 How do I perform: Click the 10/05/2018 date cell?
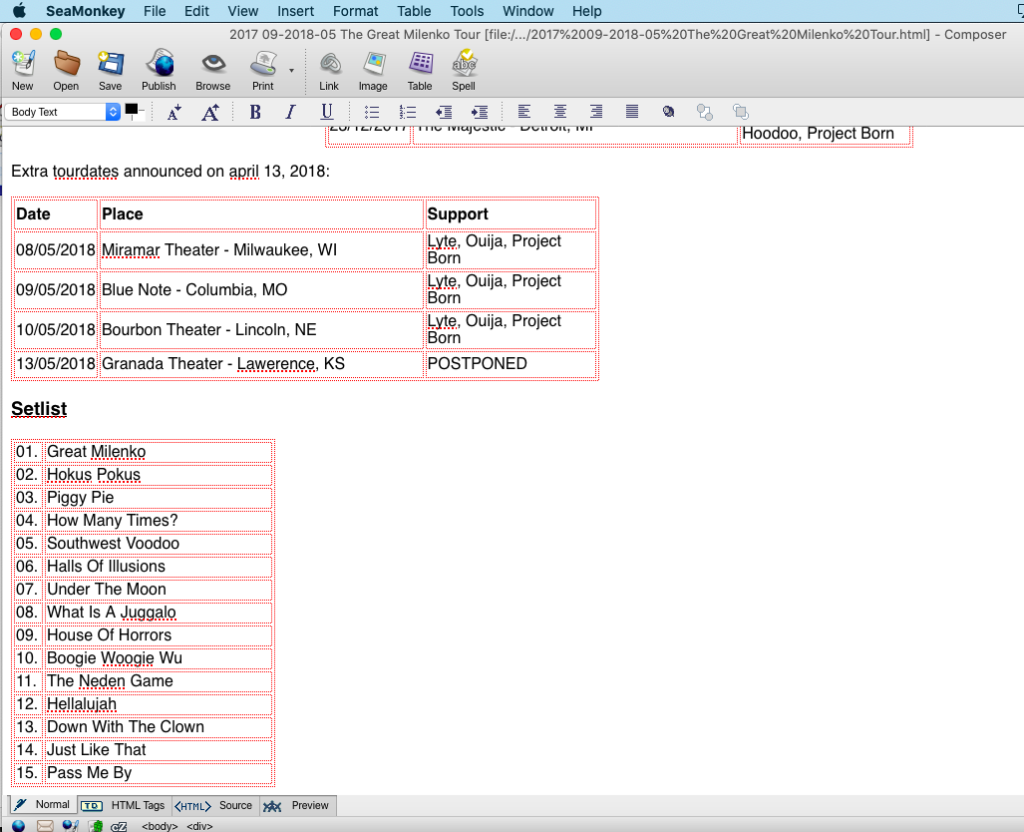[x=56, y=329]
